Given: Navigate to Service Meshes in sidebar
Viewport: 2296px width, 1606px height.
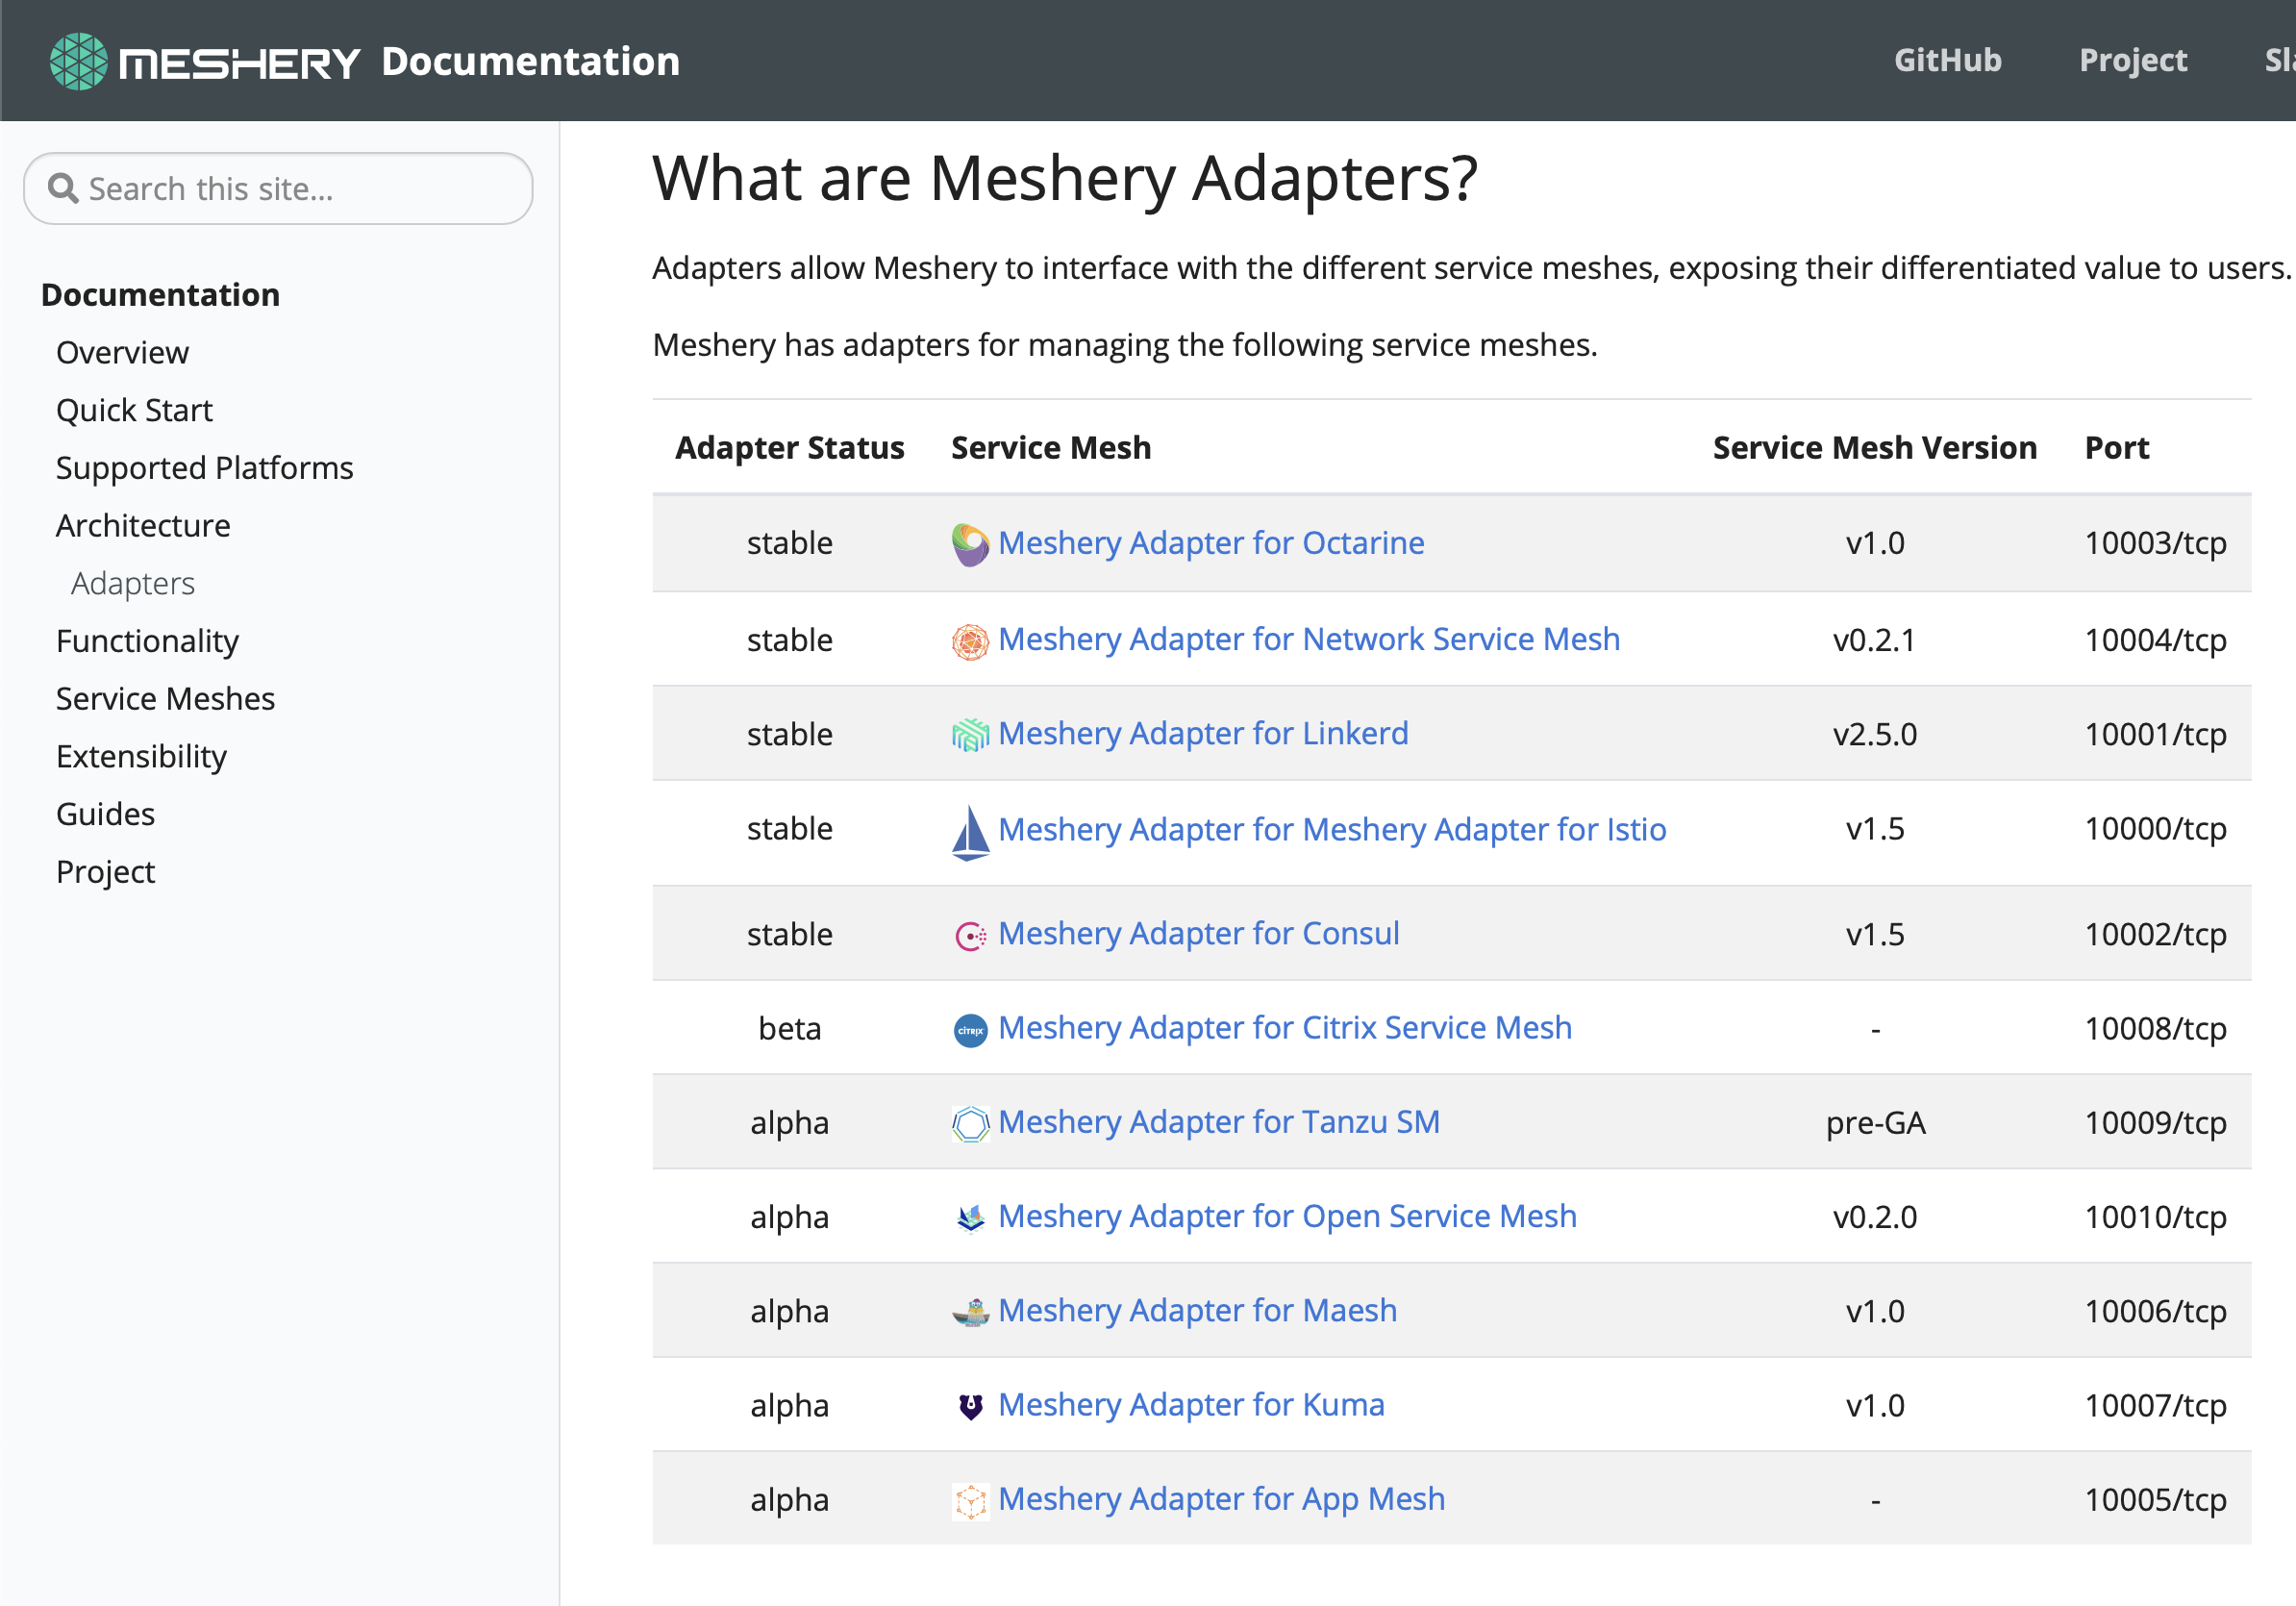Looking at the screenshot, I should point(165,699).
